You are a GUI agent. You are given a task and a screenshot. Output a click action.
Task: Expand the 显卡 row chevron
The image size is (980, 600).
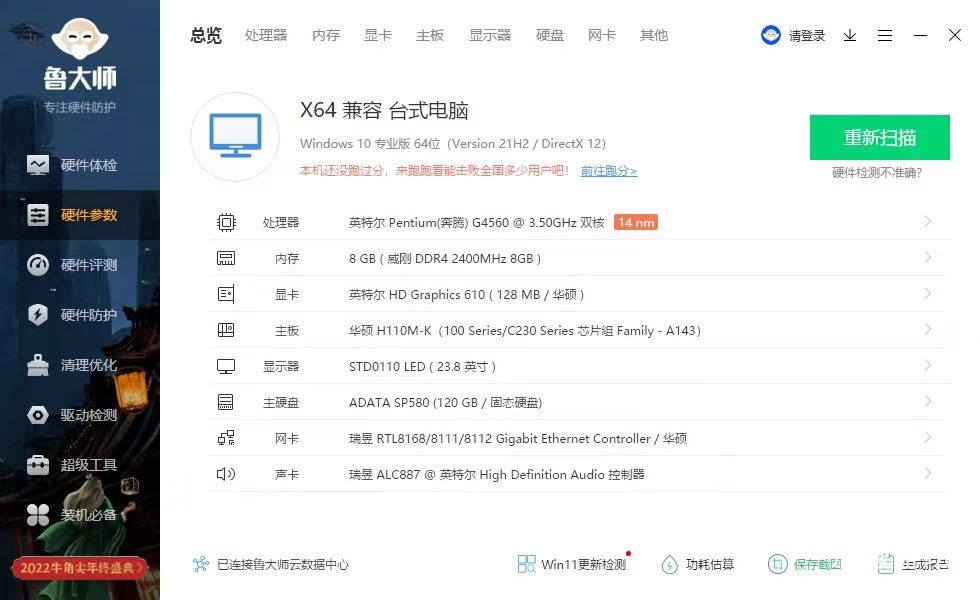tap(928, 293)
